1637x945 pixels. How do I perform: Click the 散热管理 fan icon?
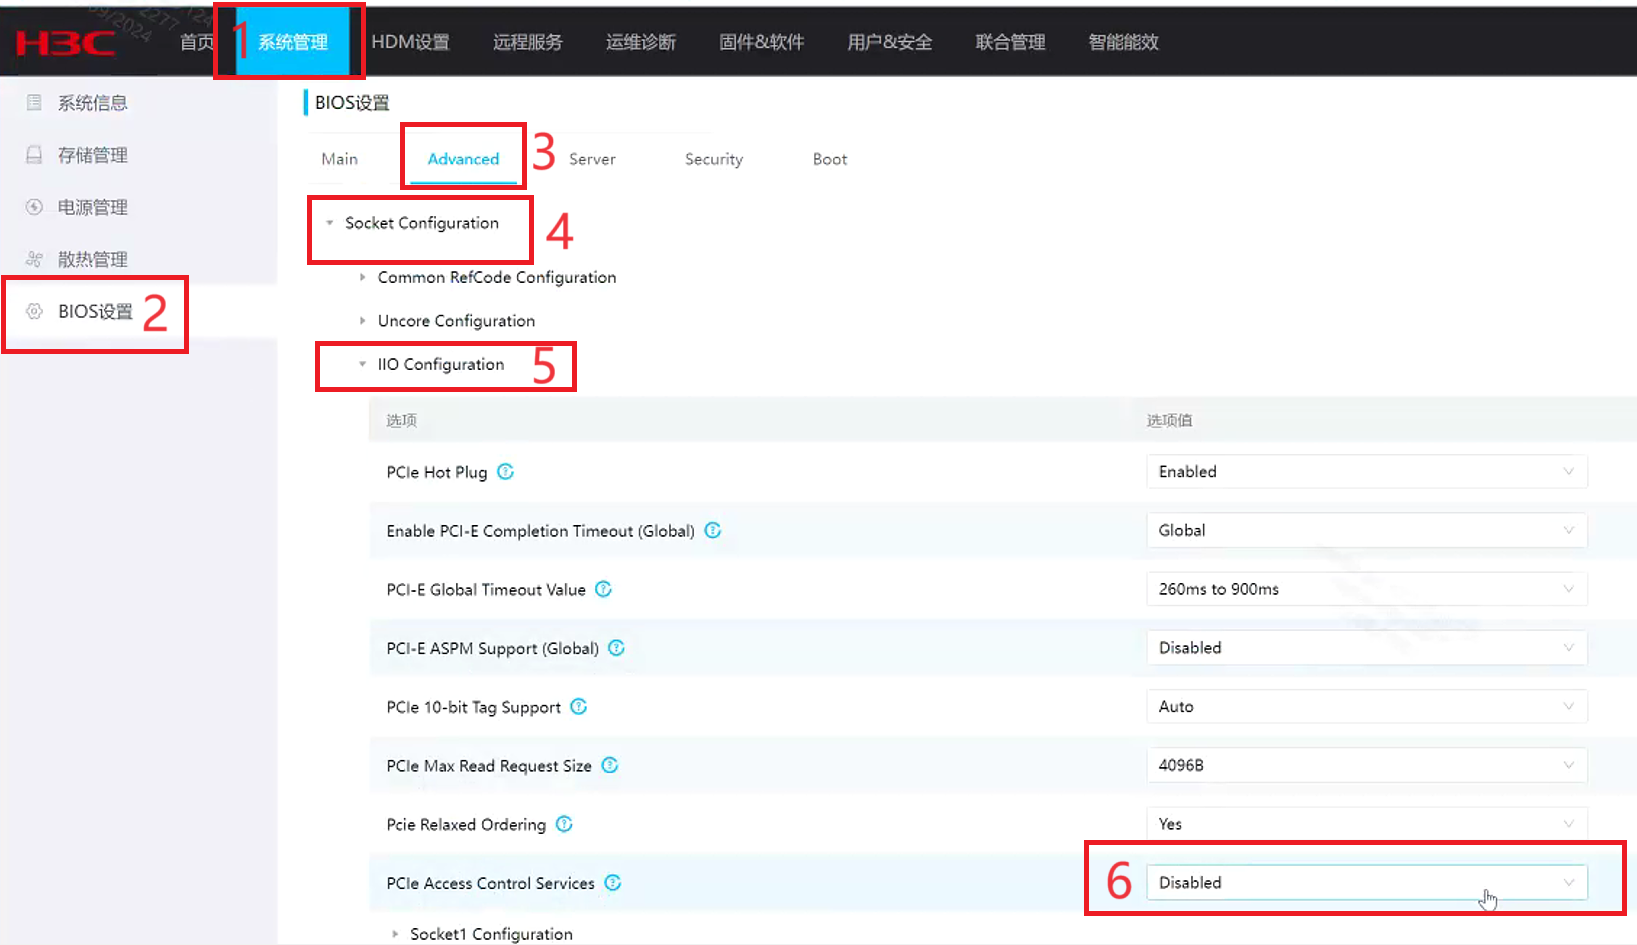pos(34,259)
